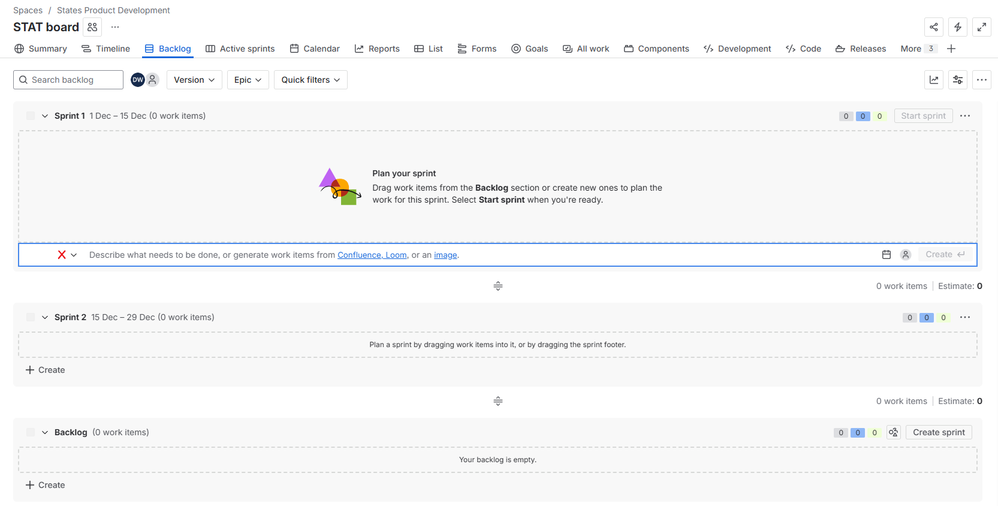Tick the Backlog section select checkbox
This screenshot has height=506, width=998.
tap(31, 432)
